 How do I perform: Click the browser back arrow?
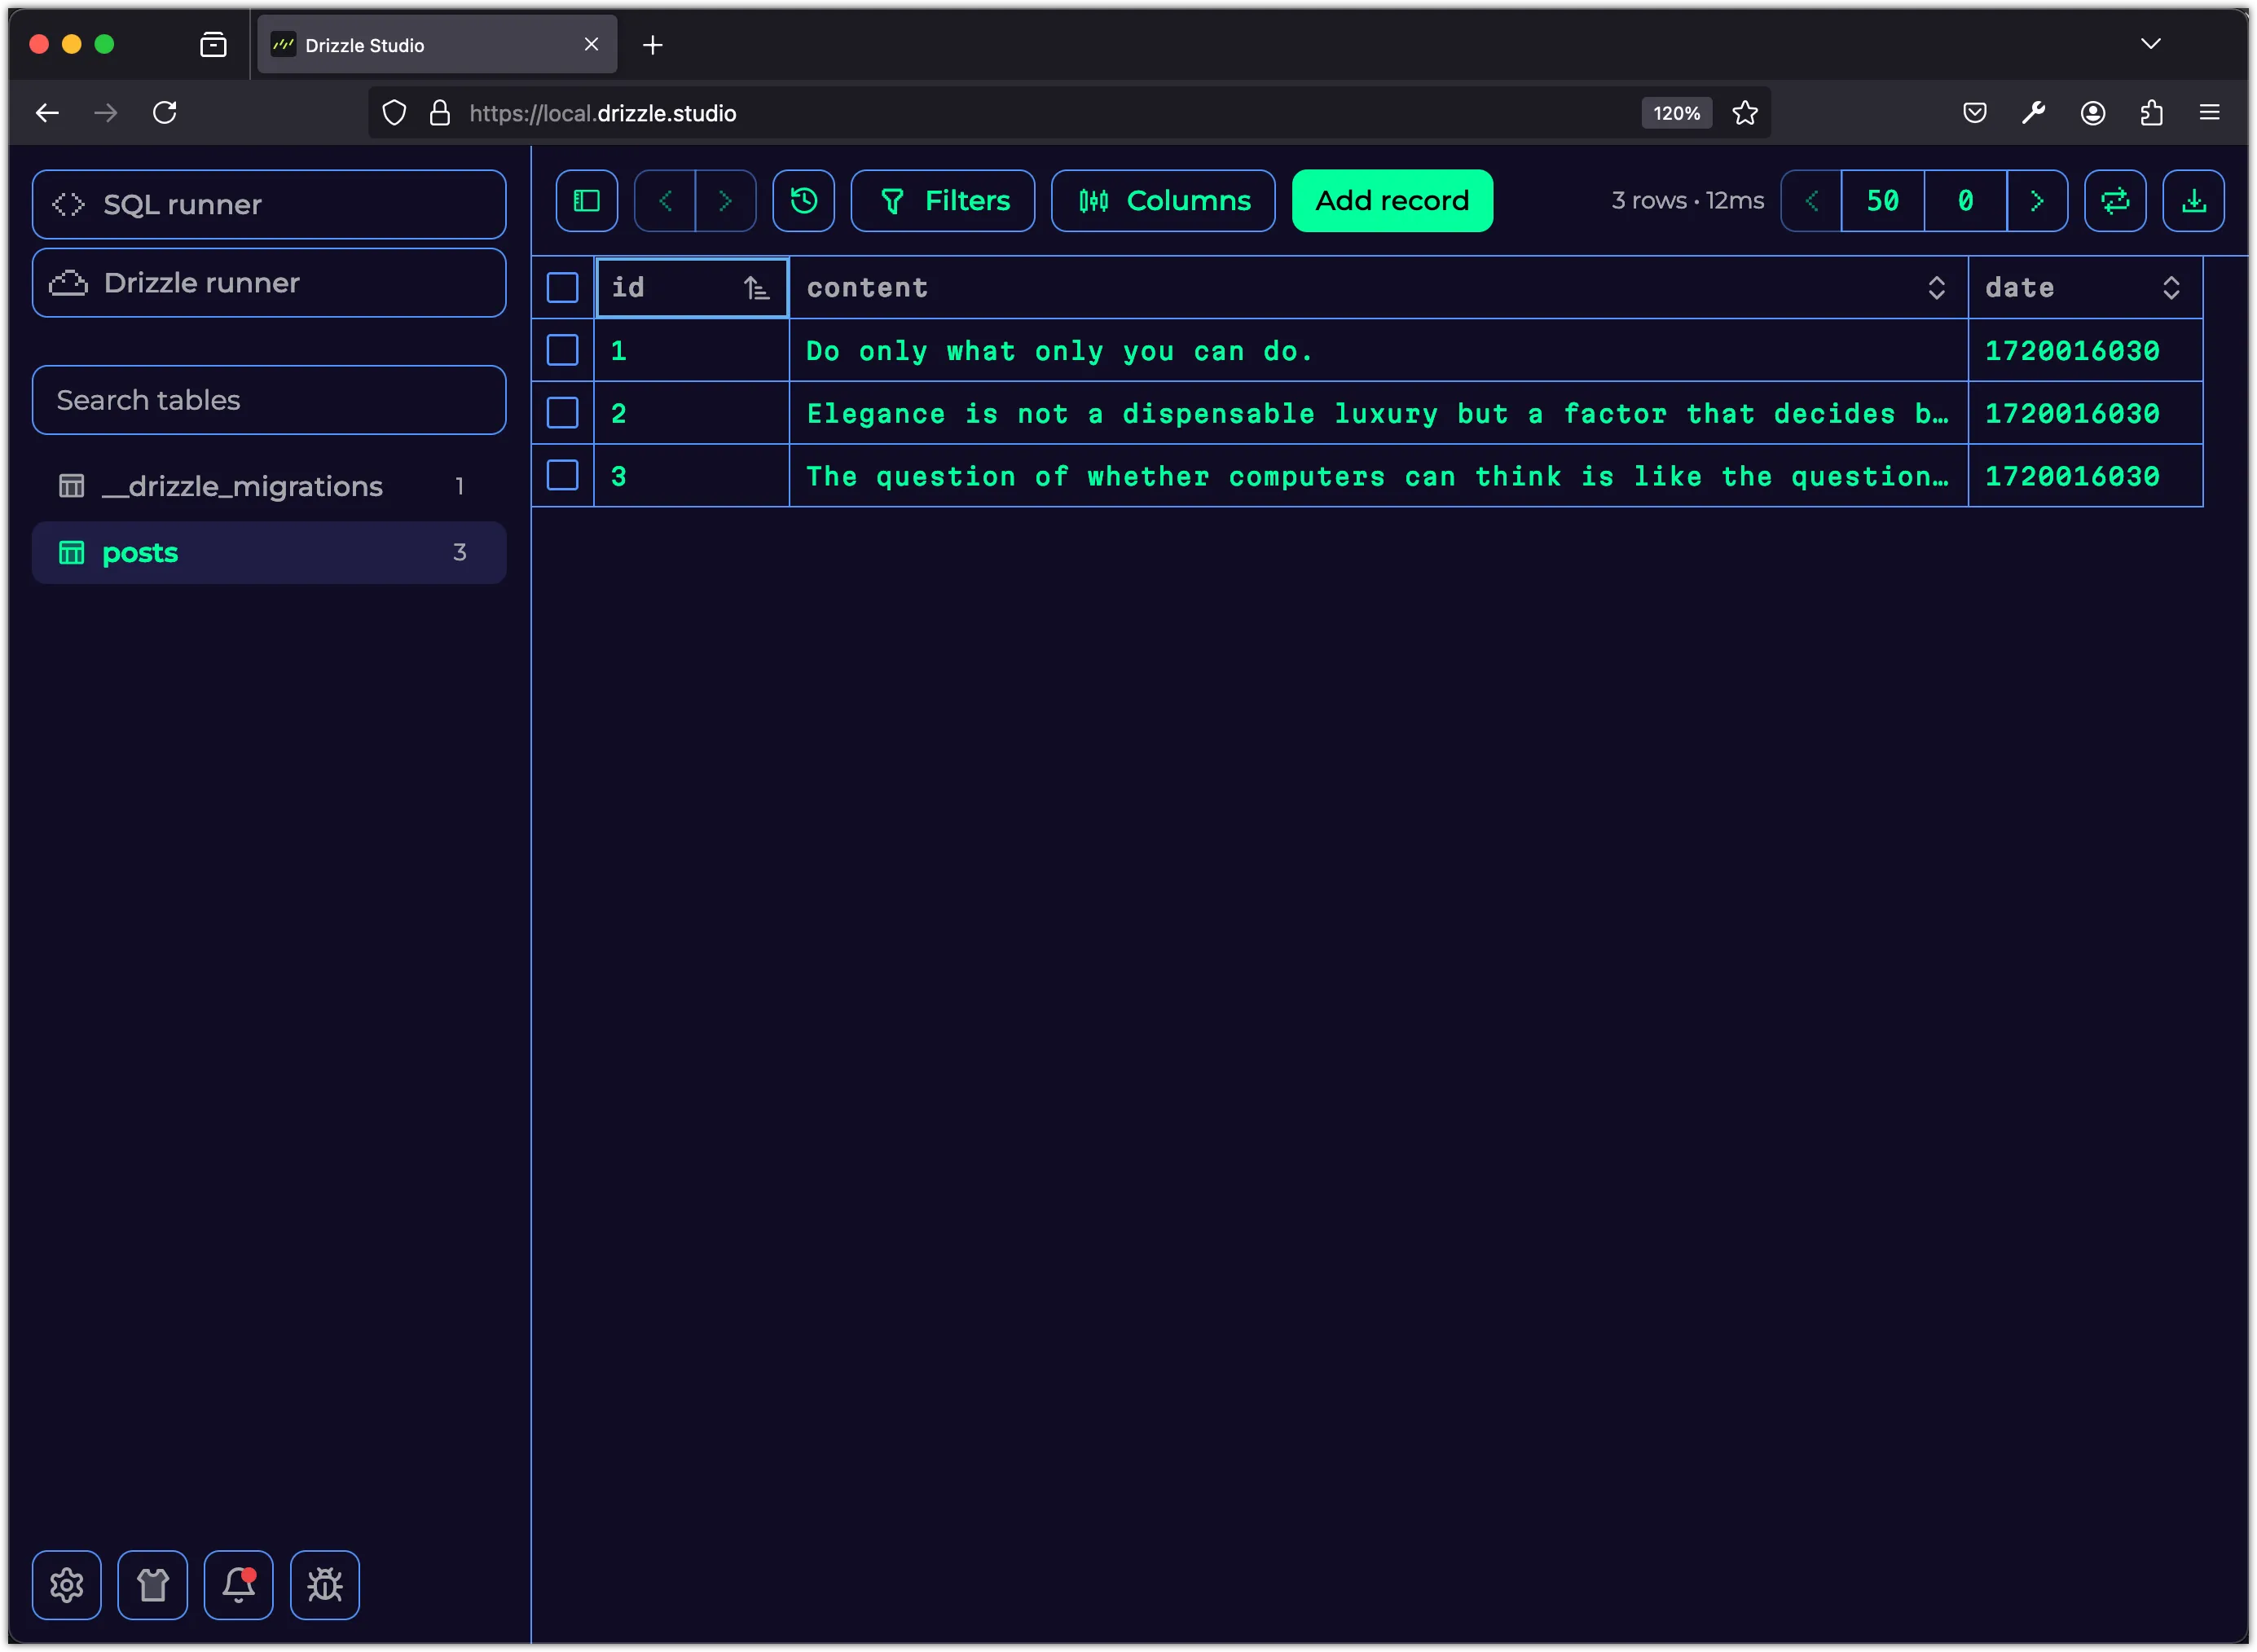point(47,113)
